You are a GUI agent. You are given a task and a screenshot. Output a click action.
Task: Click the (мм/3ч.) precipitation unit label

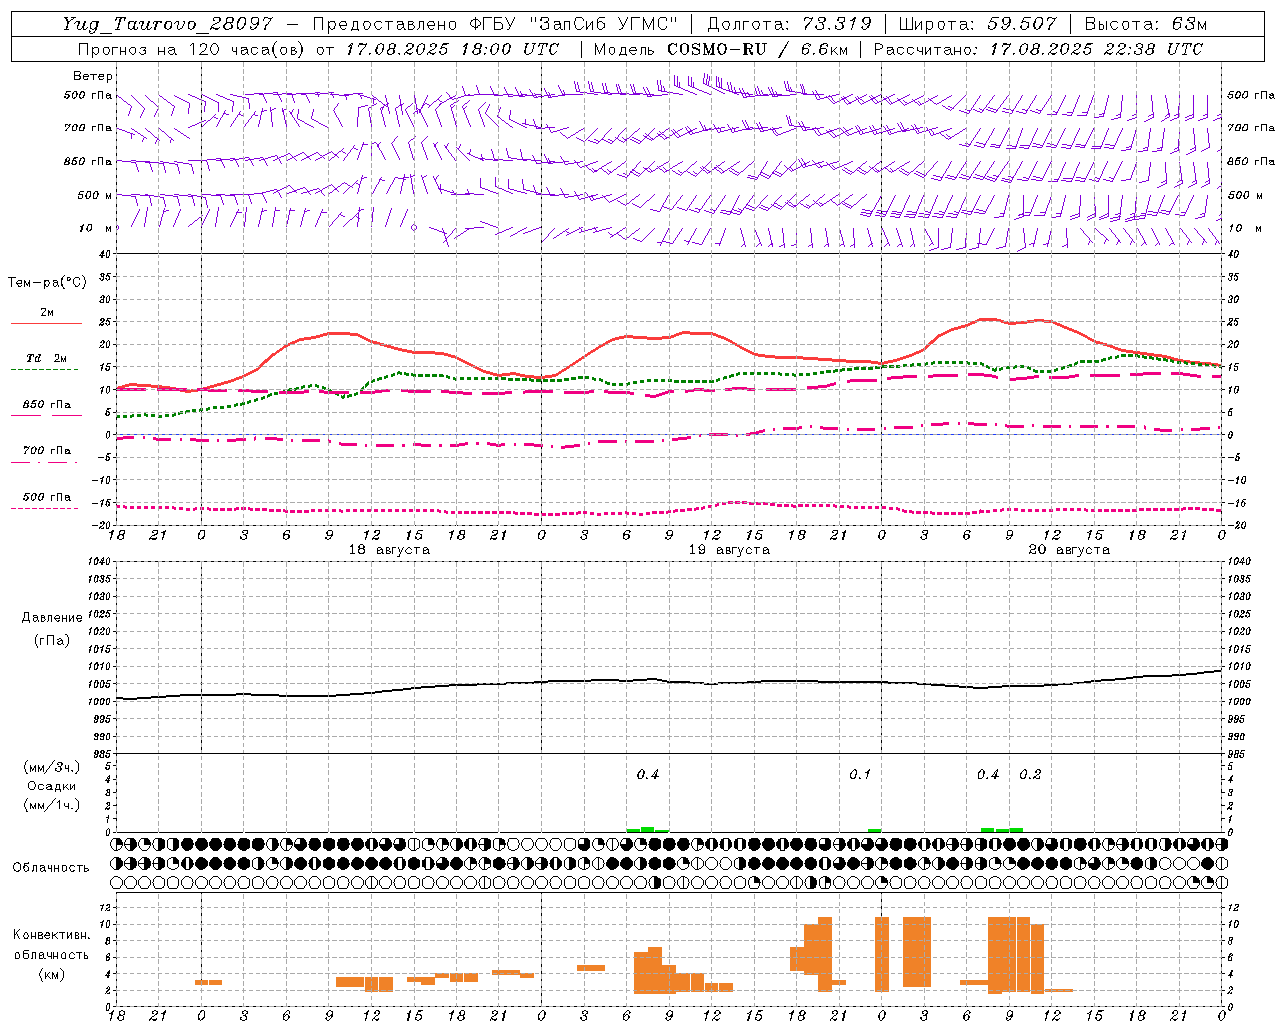click(x=50, y=768)
